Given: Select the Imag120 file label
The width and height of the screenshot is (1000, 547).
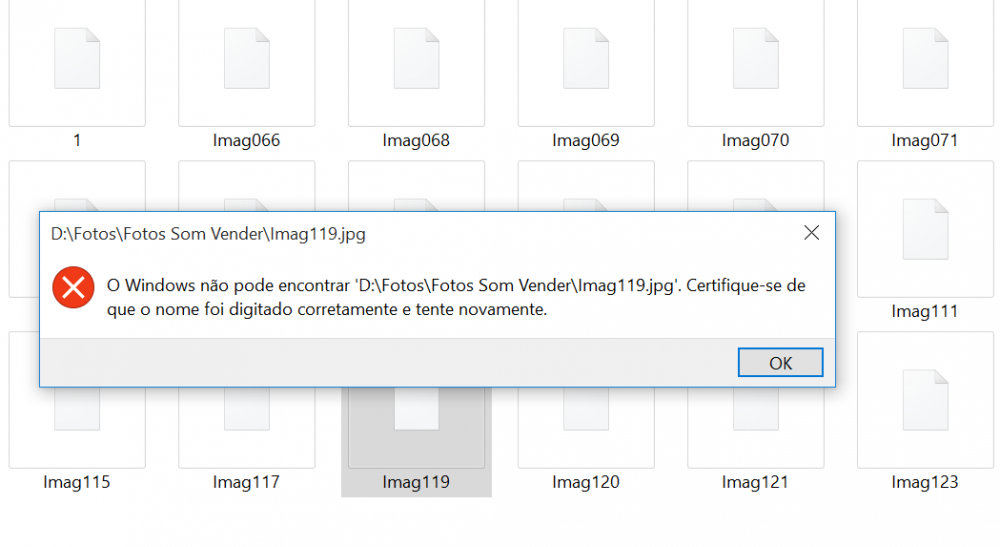Looking at the screenshot, I should 586,482.
